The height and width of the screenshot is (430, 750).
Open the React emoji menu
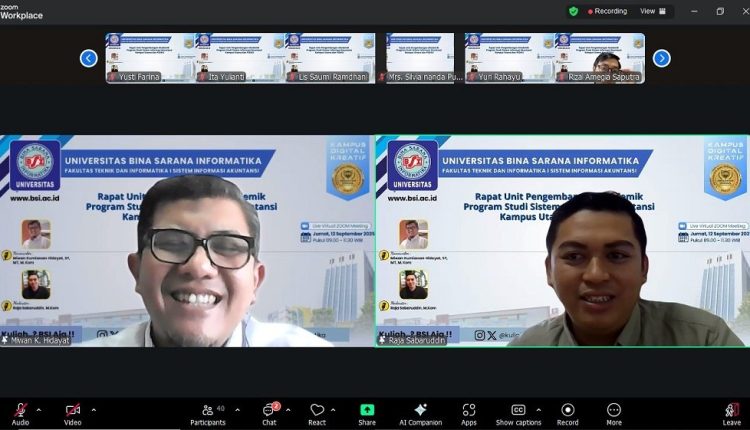pyautogui.click(x=317, y=414)
